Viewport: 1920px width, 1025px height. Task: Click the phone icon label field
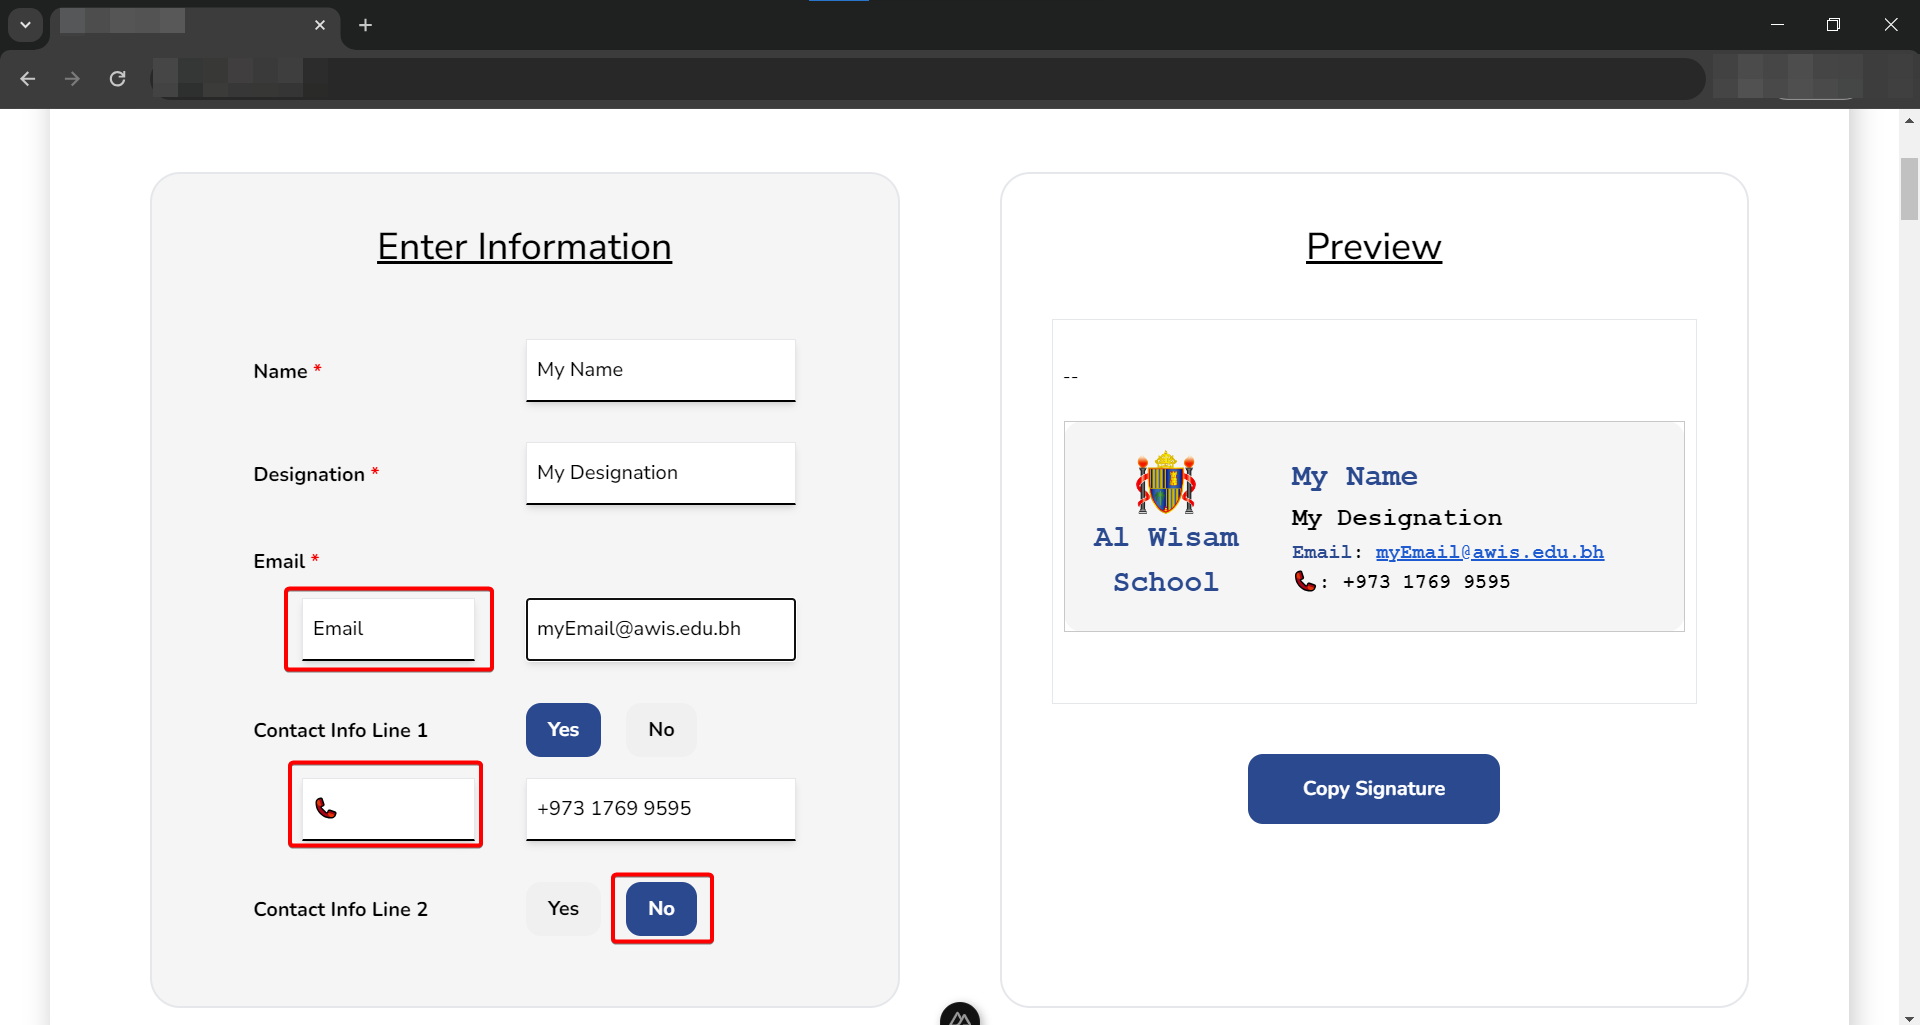pos(388,808)
